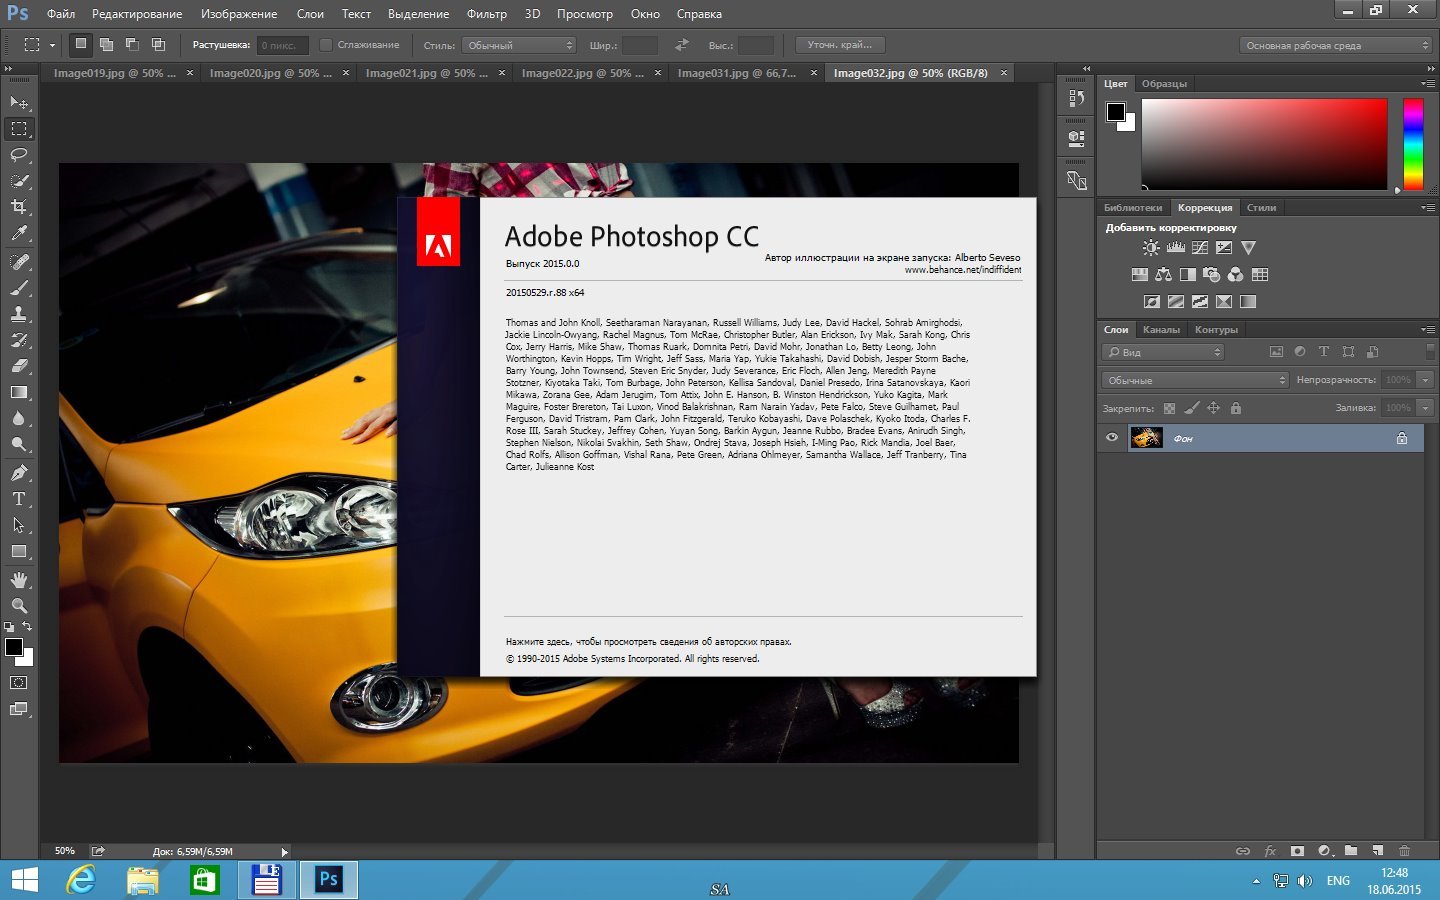Create a new layer group
1440x900 pixels.
(x=1351, y=851)
